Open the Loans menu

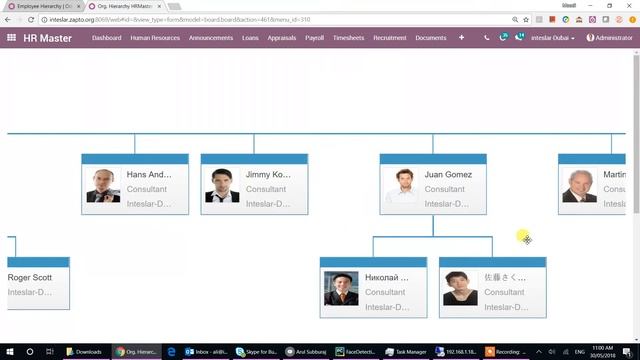250,38
